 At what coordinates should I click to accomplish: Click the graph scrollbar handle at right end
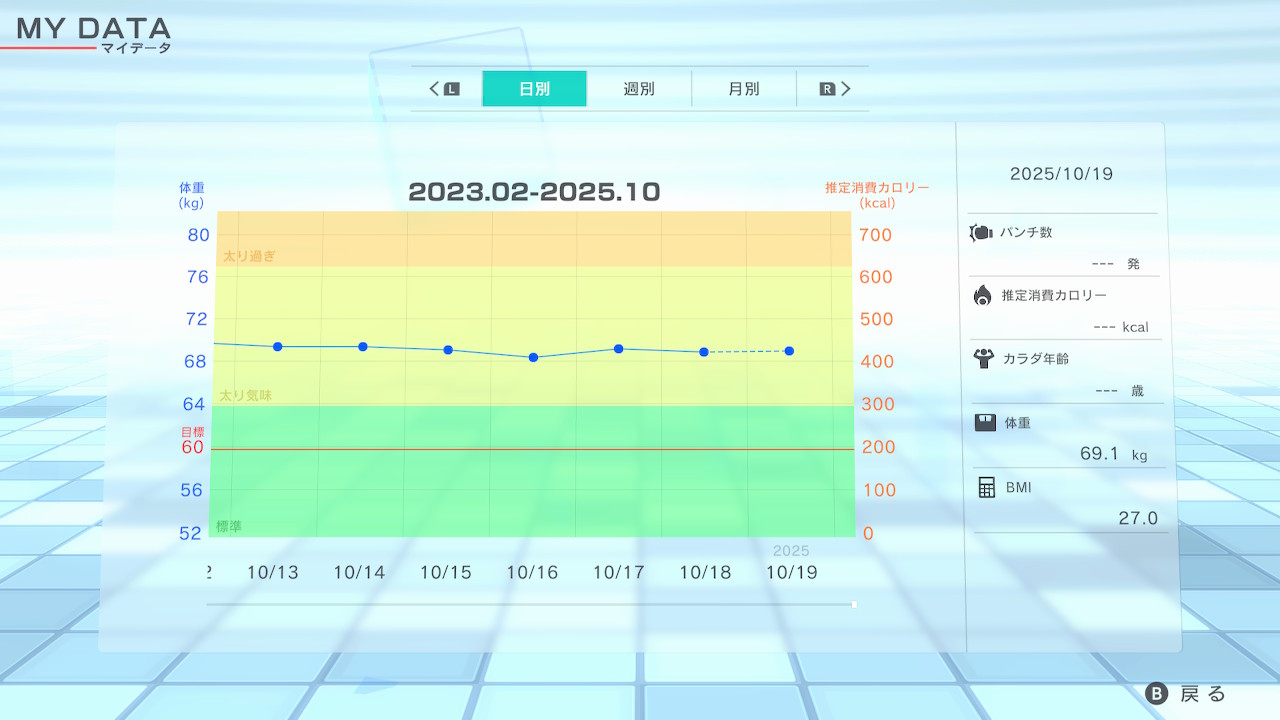tap(854, 604)
